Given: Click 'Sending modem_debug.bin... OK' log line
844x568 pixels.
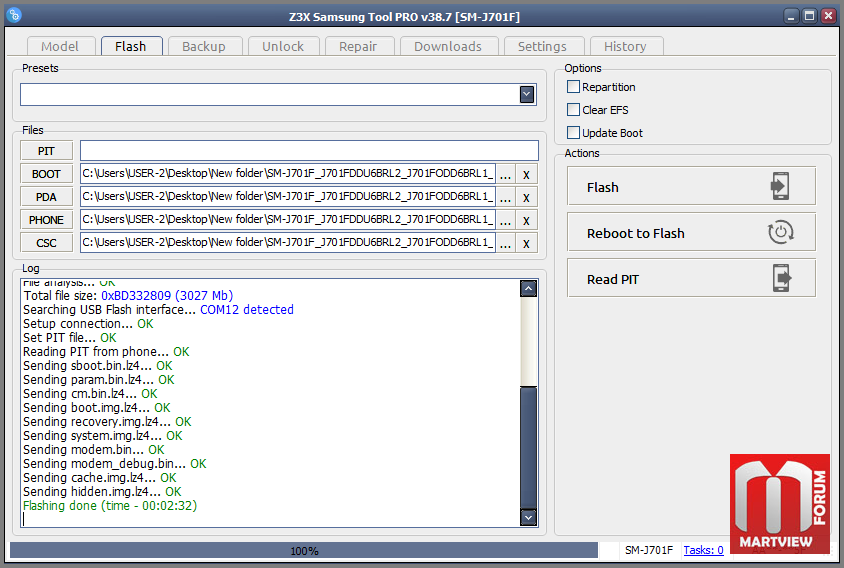Looking at the screenshot, I should pos(115,464).
